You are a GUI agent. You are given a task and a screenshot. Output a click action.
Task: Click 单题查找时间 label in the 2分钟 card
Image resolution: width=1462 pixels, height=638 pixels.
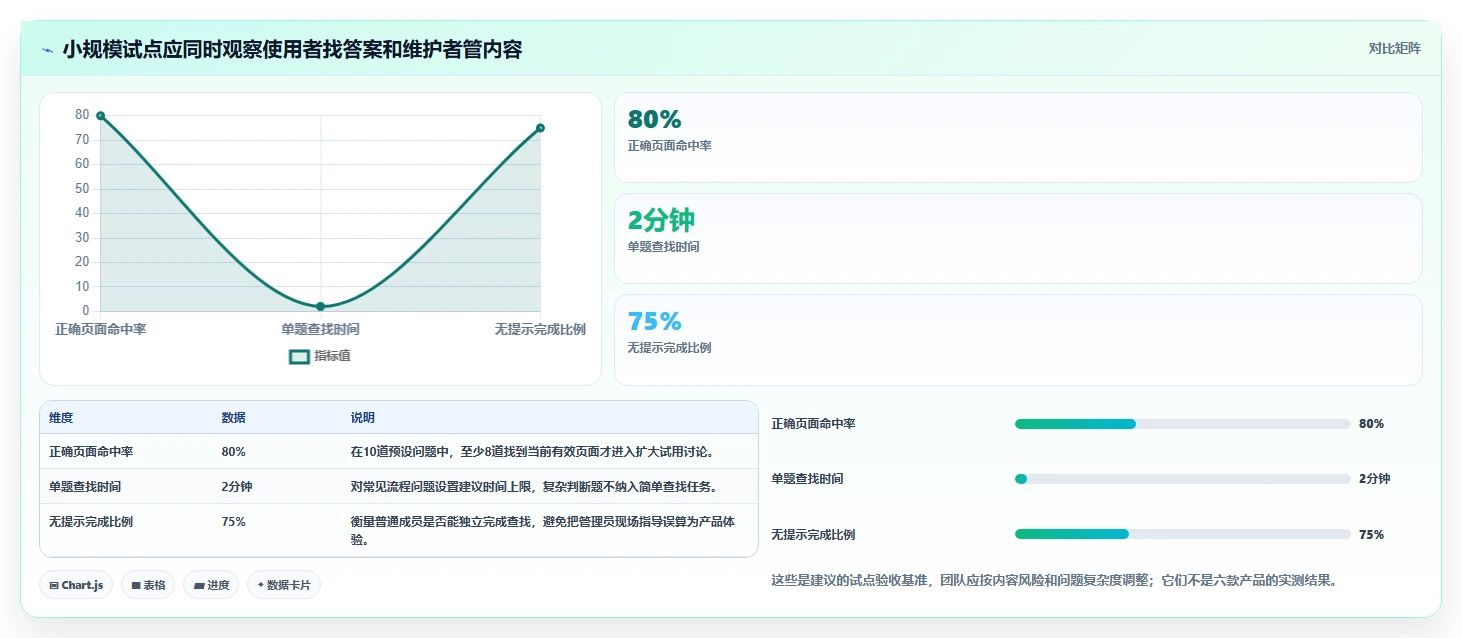tap(663, 247)
